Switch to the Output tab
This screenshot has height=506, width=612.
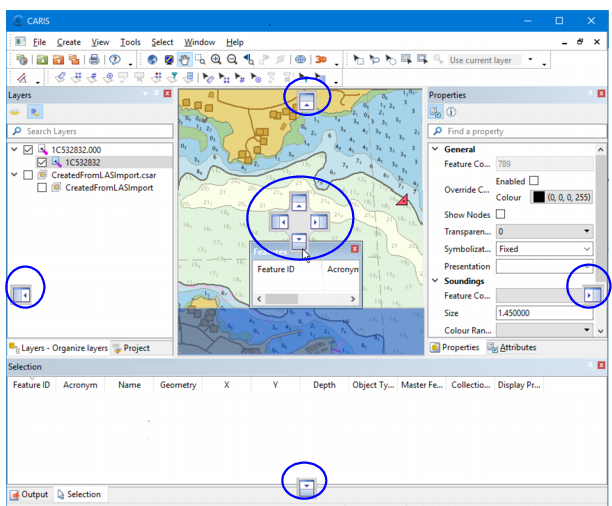[29, 494]
